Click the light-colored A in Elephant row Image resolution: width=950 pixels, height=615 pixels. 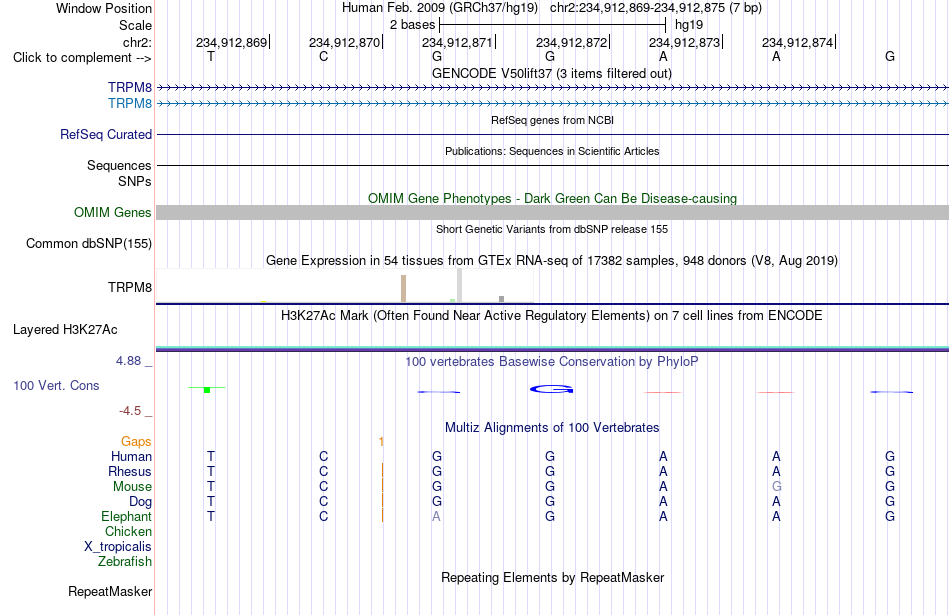click(436, 516)
